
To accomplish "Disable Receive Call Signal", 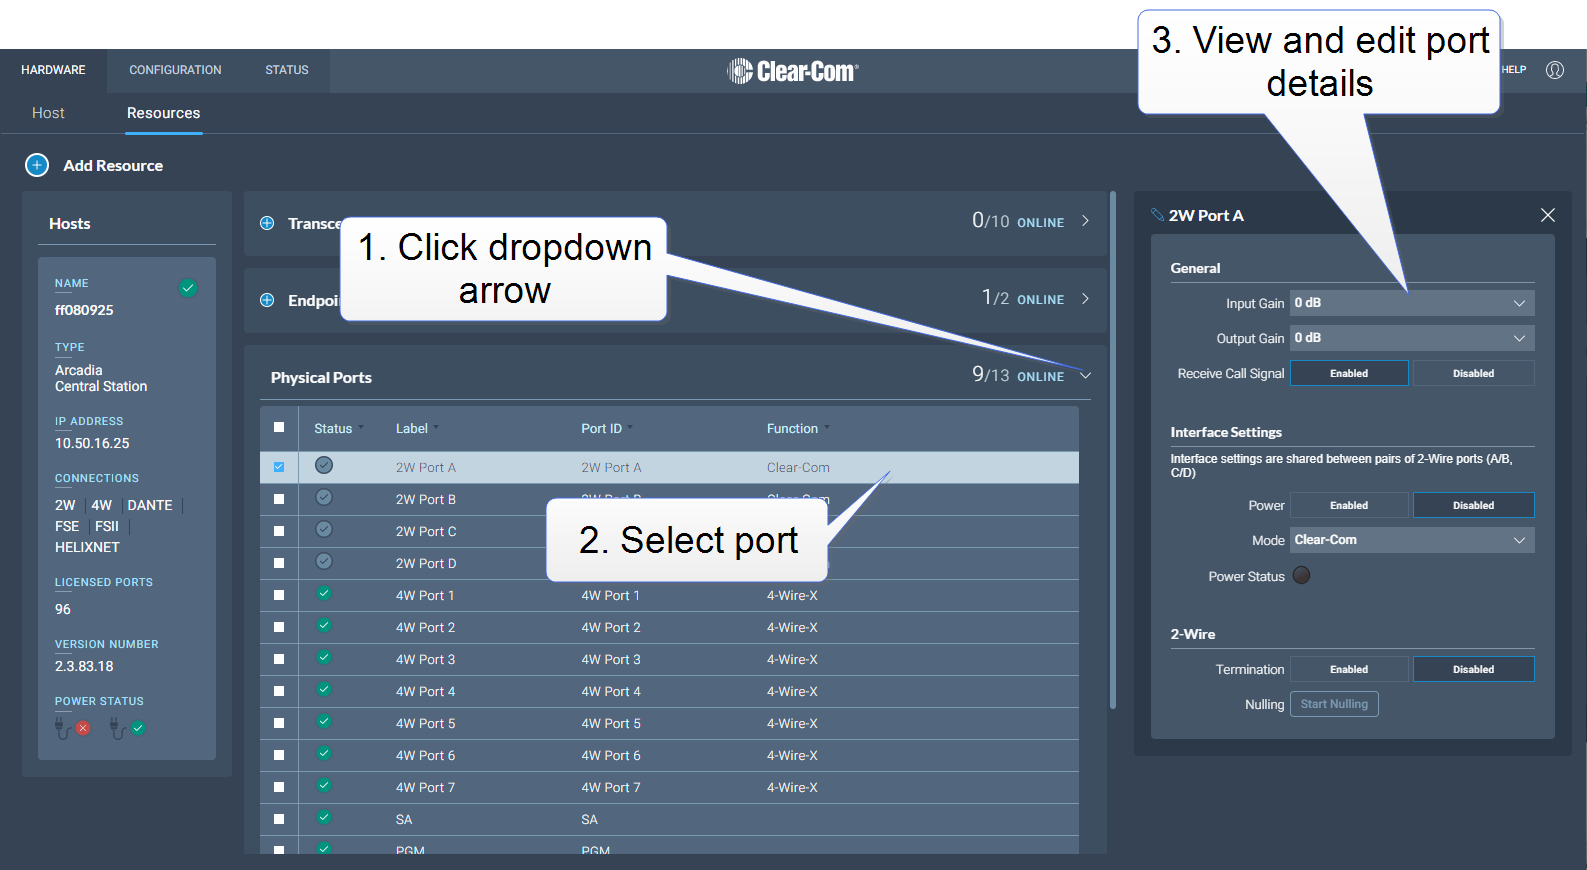I will coord(1472,373).
